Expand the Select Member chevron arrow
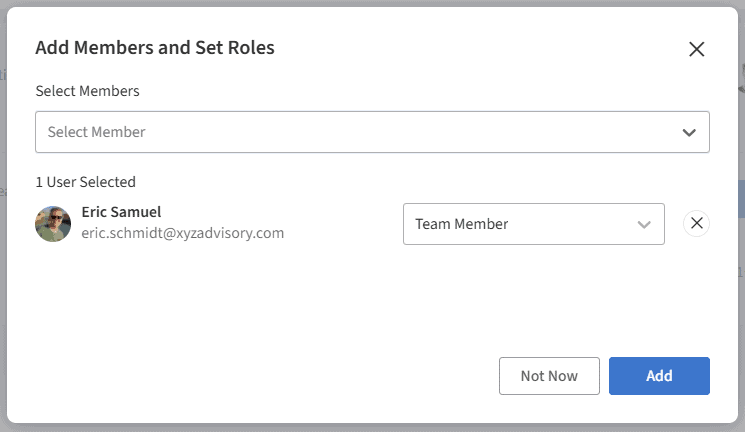This screenshot has height=432, width=745. [689, 132]
